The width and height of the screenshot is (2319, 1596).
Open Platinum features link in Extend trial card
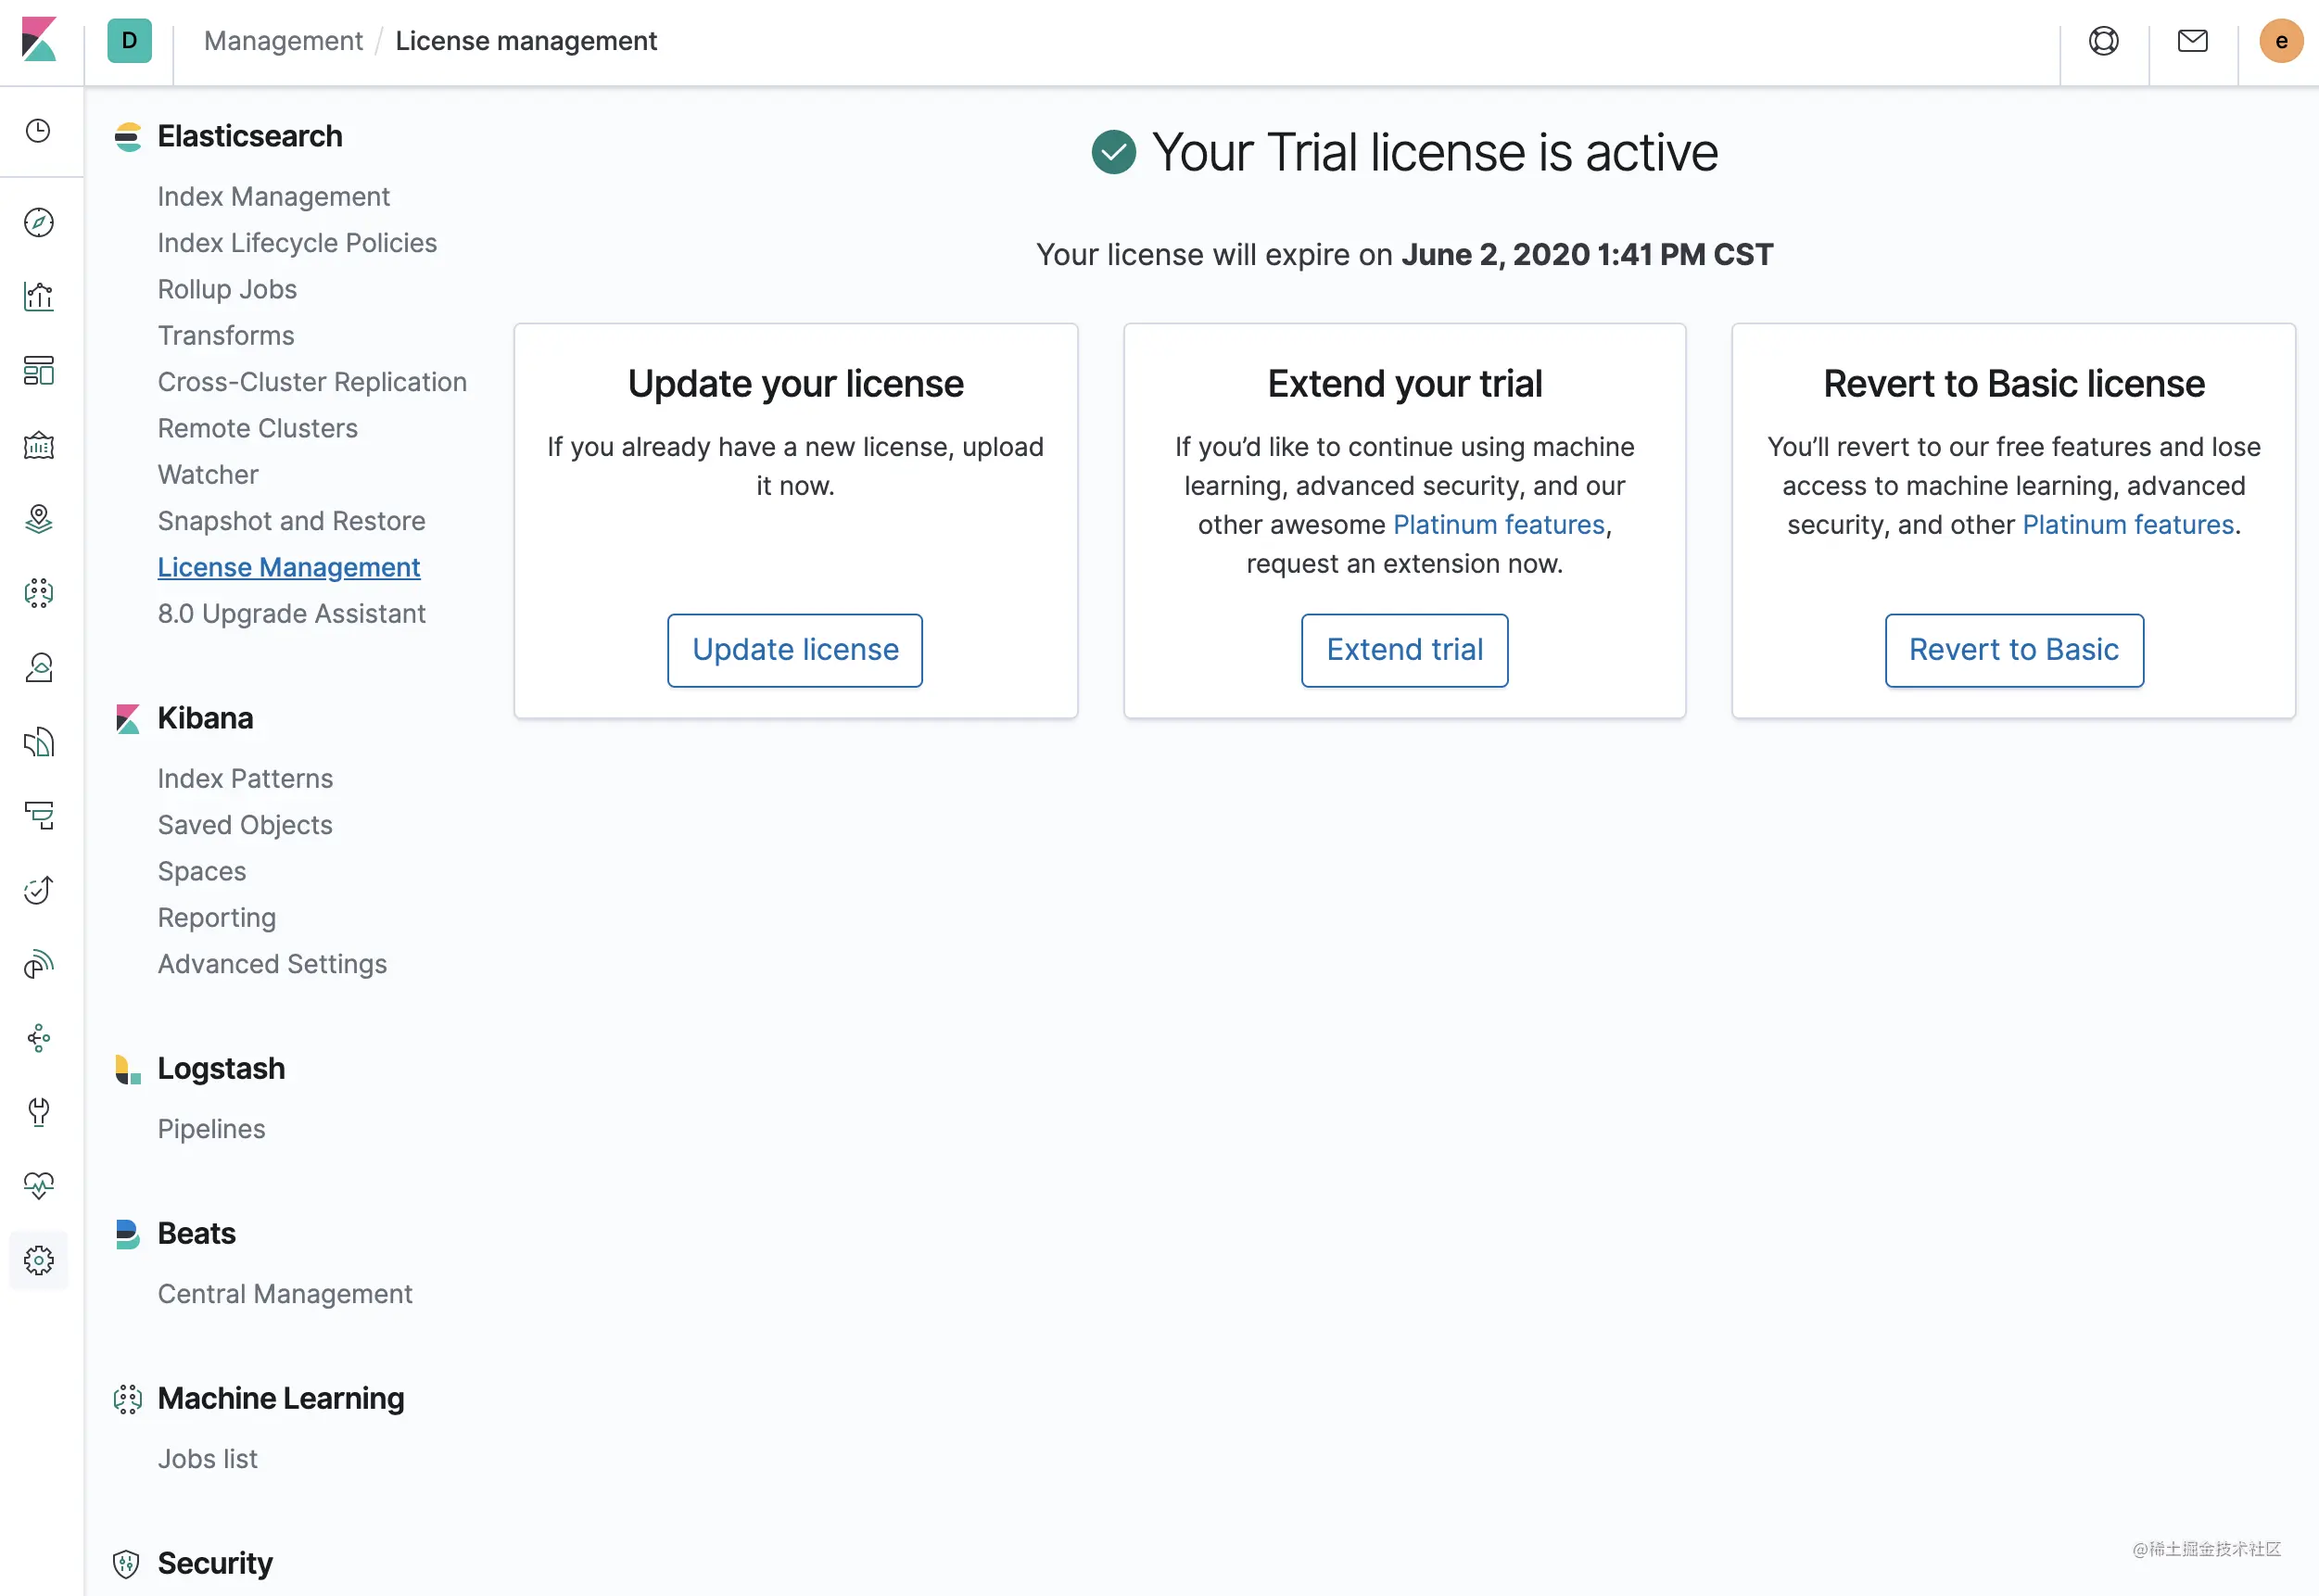(1498, 525)
